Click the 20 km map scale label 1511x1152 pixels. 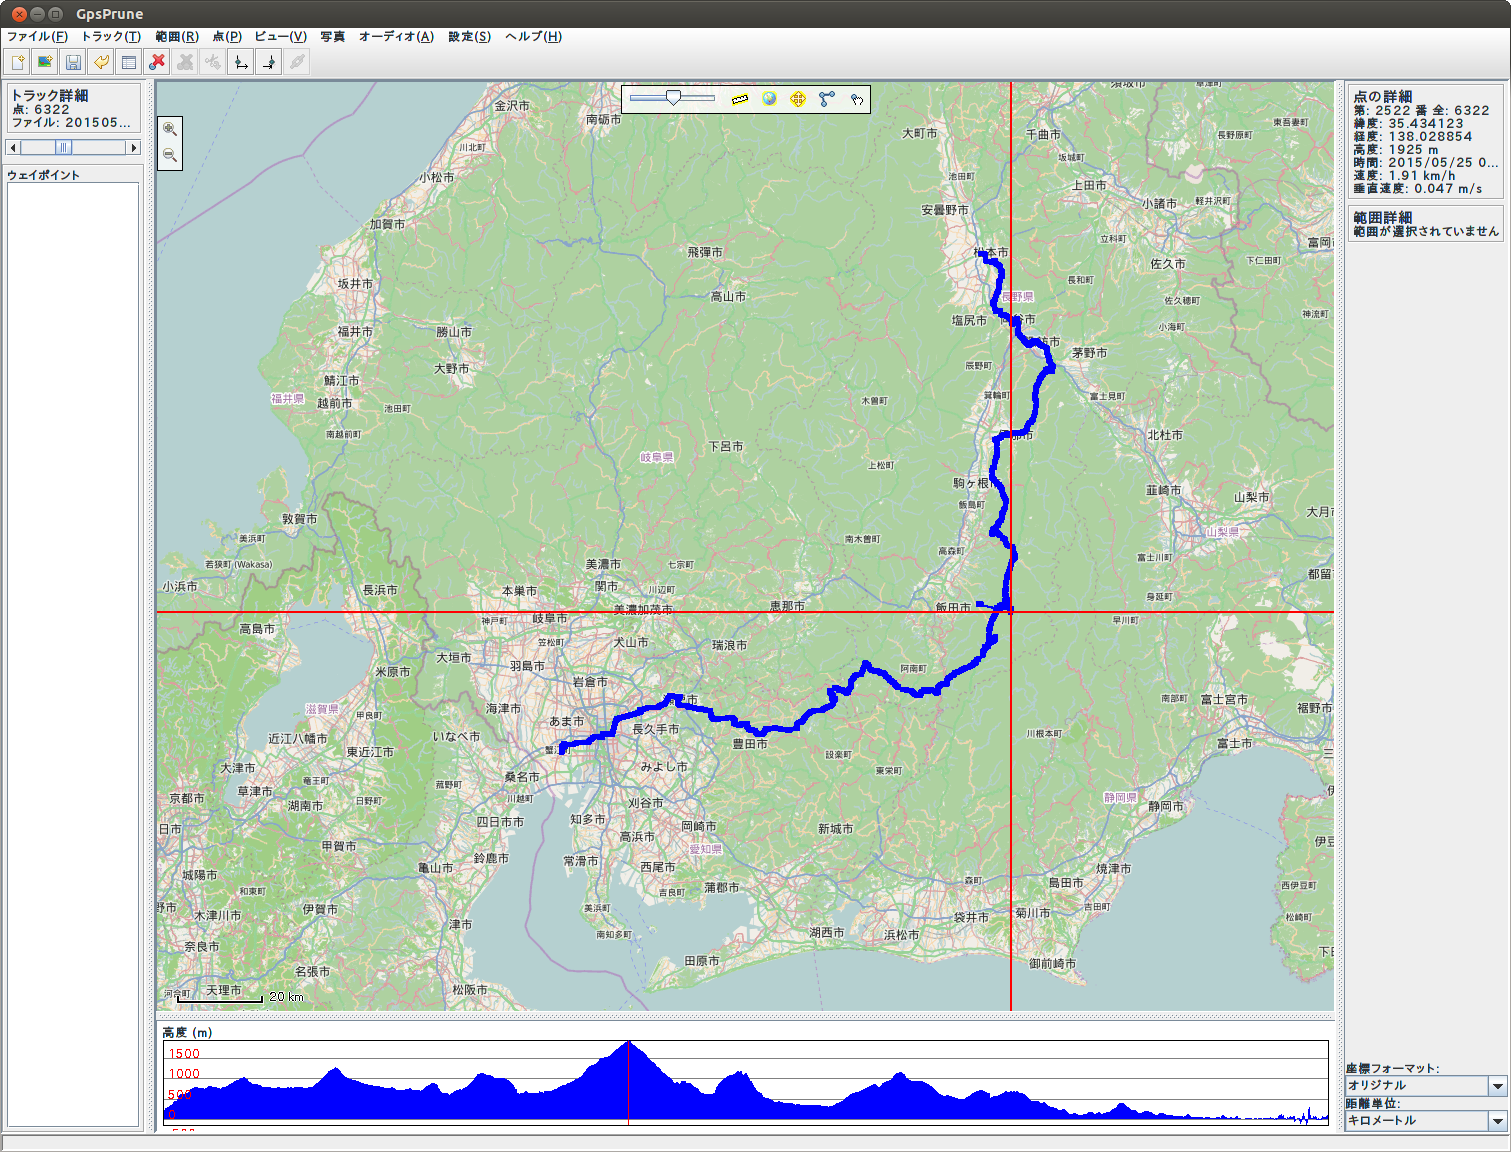pos(286,997)
